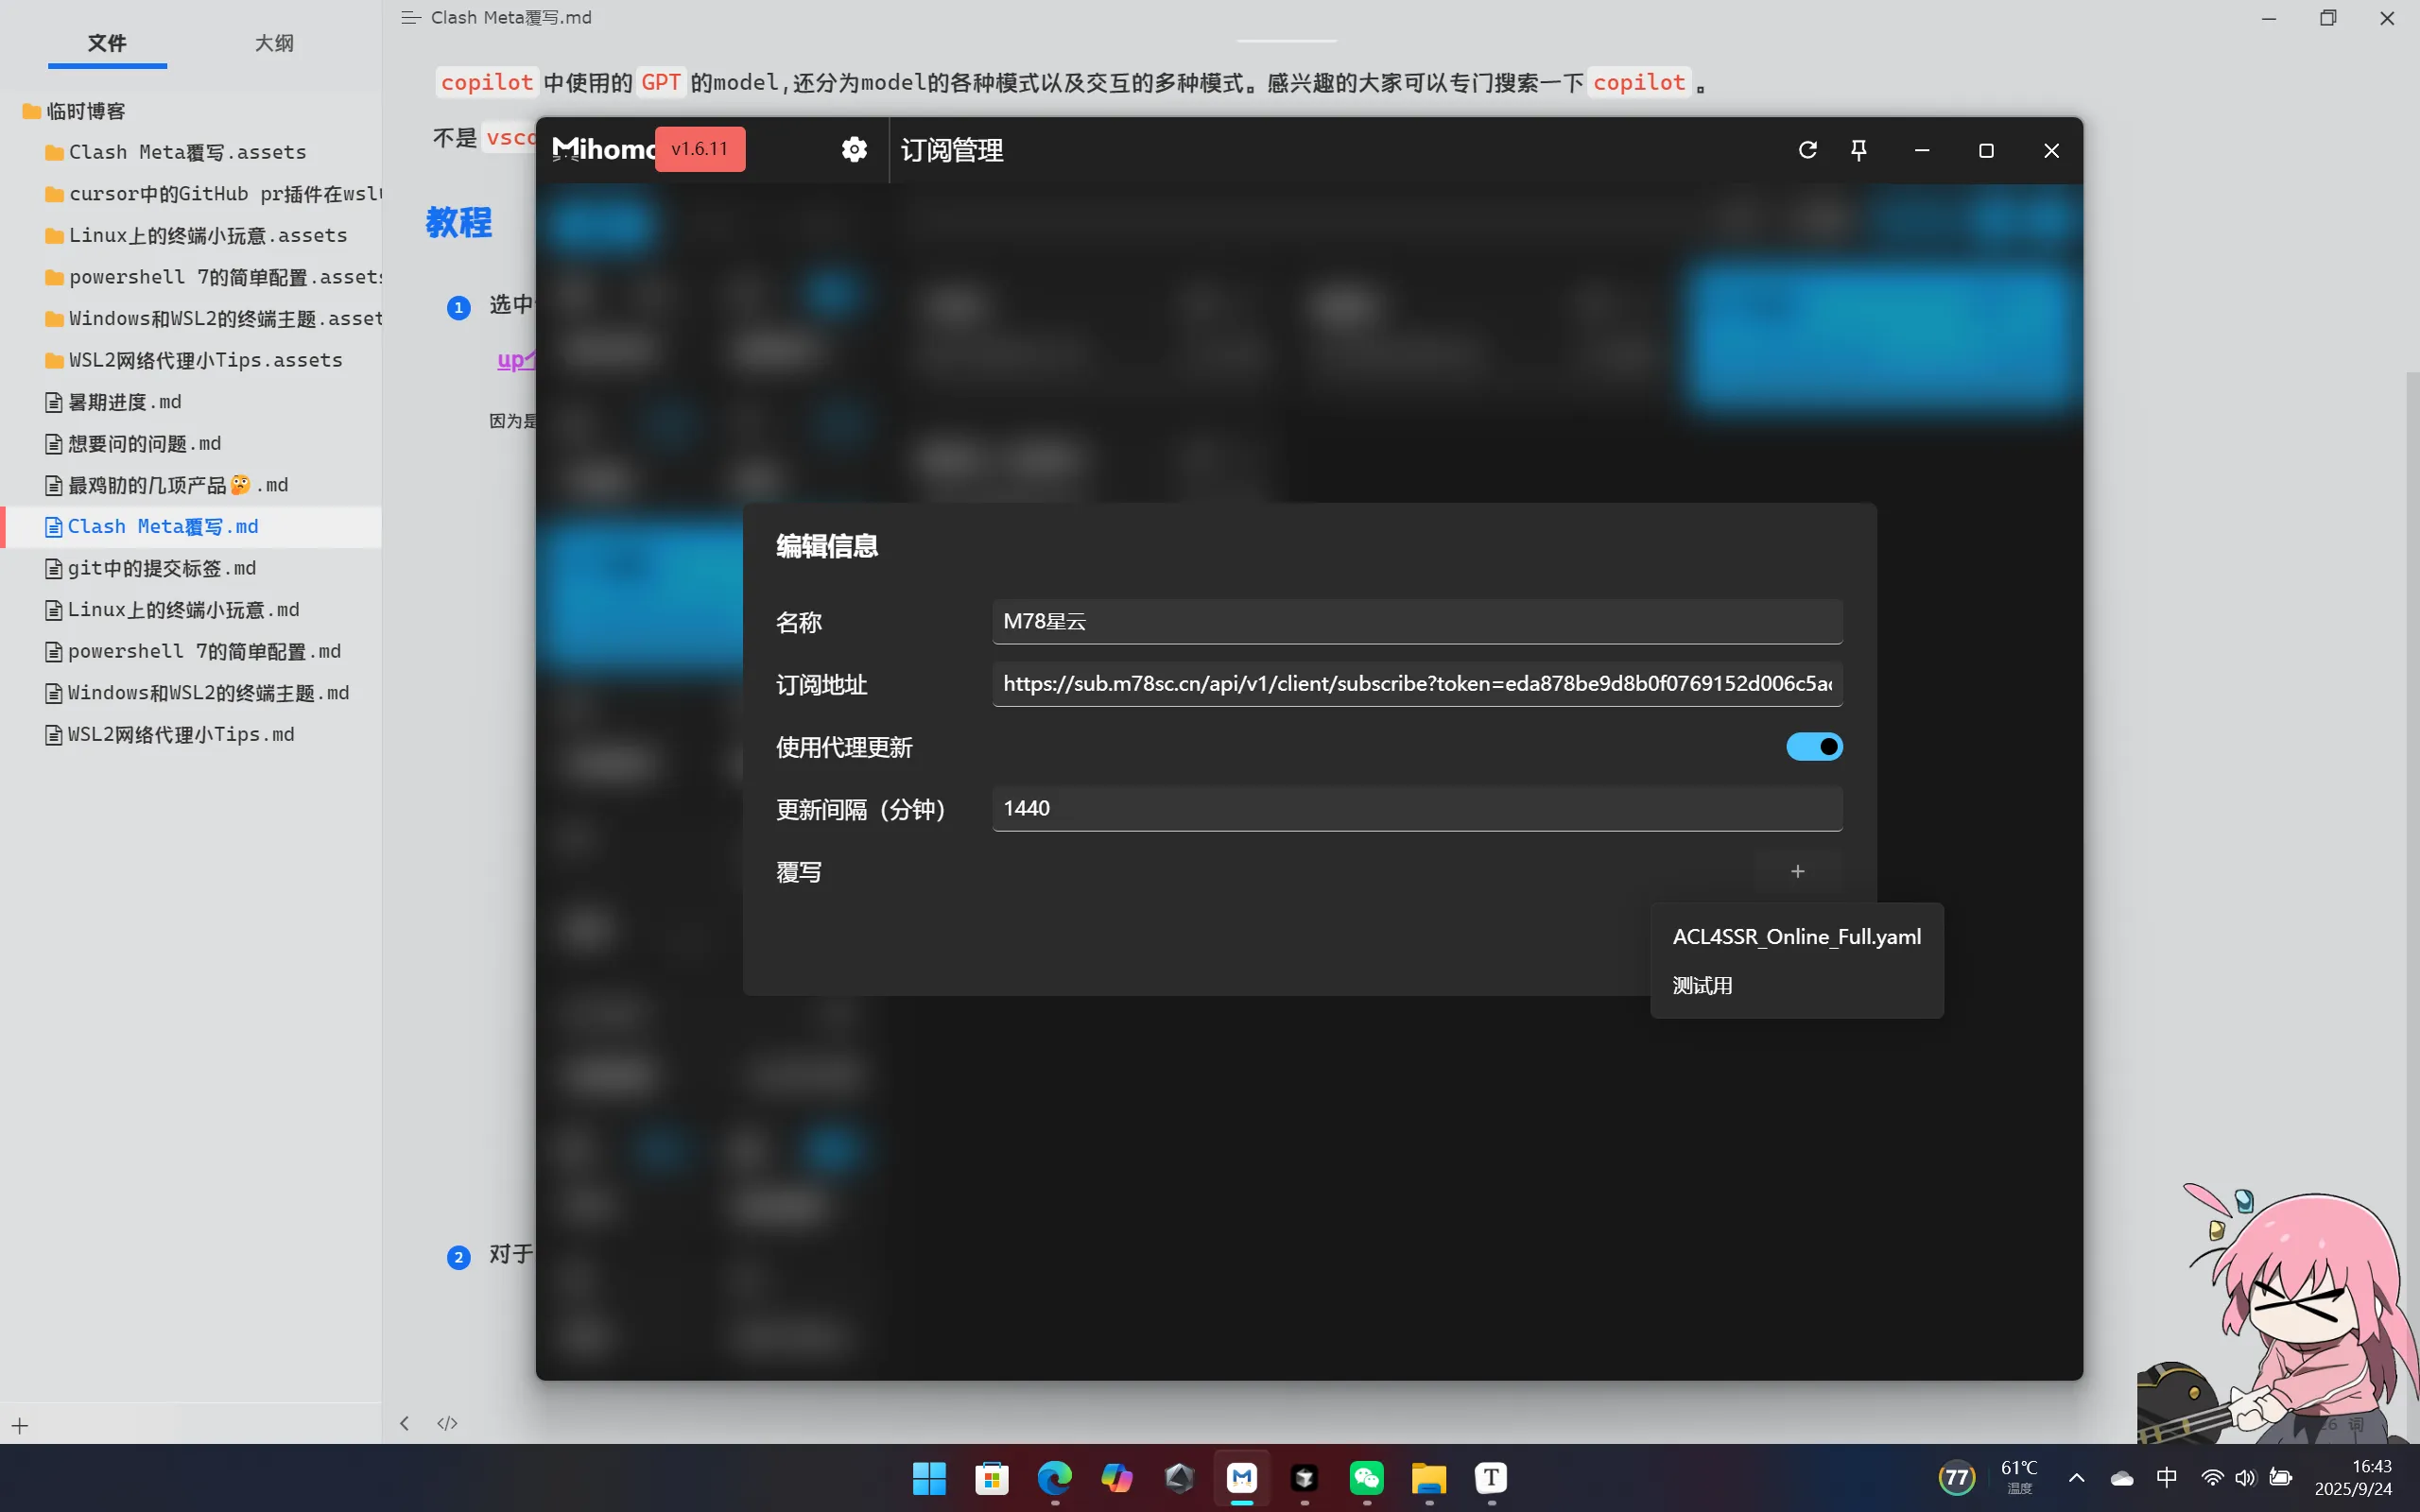
Task: Pin the Mihomo window on top
Action: click(1858, 149)
